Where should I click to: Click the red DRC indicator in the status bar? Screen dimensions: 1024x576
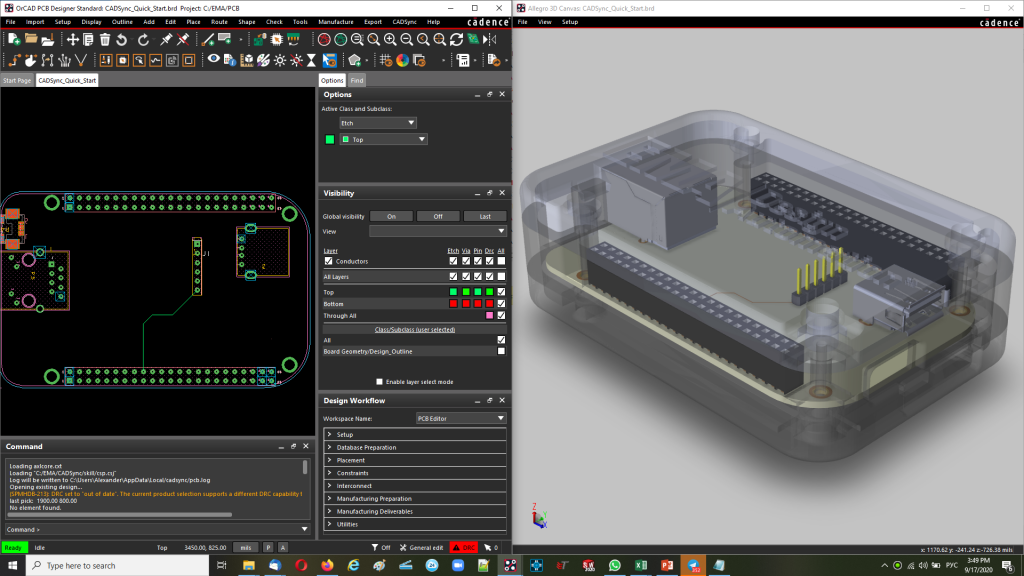point(465,547)
